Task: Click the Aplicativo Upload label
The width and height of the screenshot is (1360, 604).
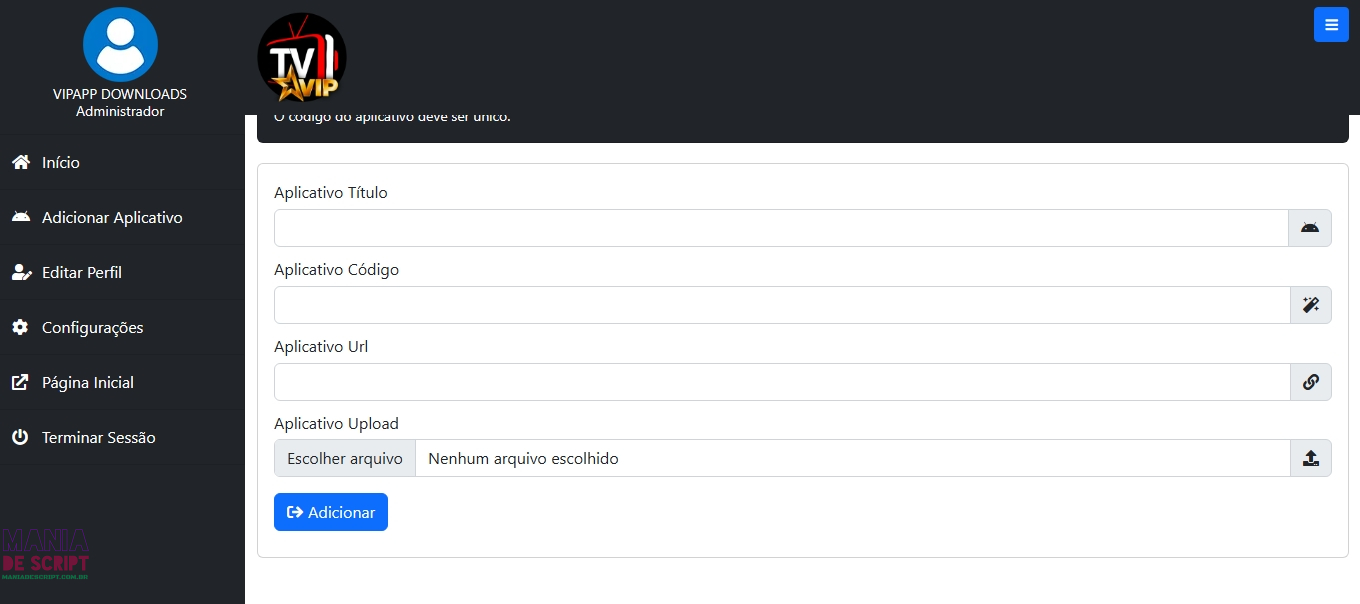Action: [x=336, y=424]
